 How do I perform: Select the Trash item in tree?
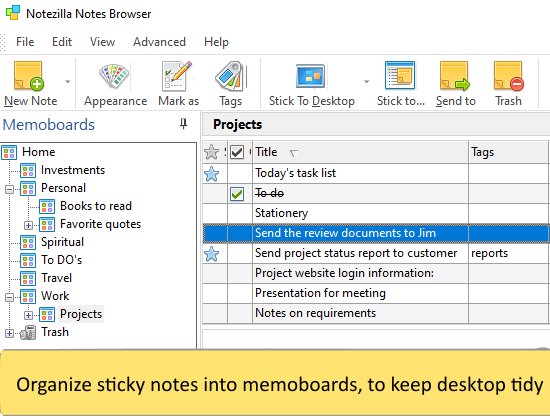[55, 332]
